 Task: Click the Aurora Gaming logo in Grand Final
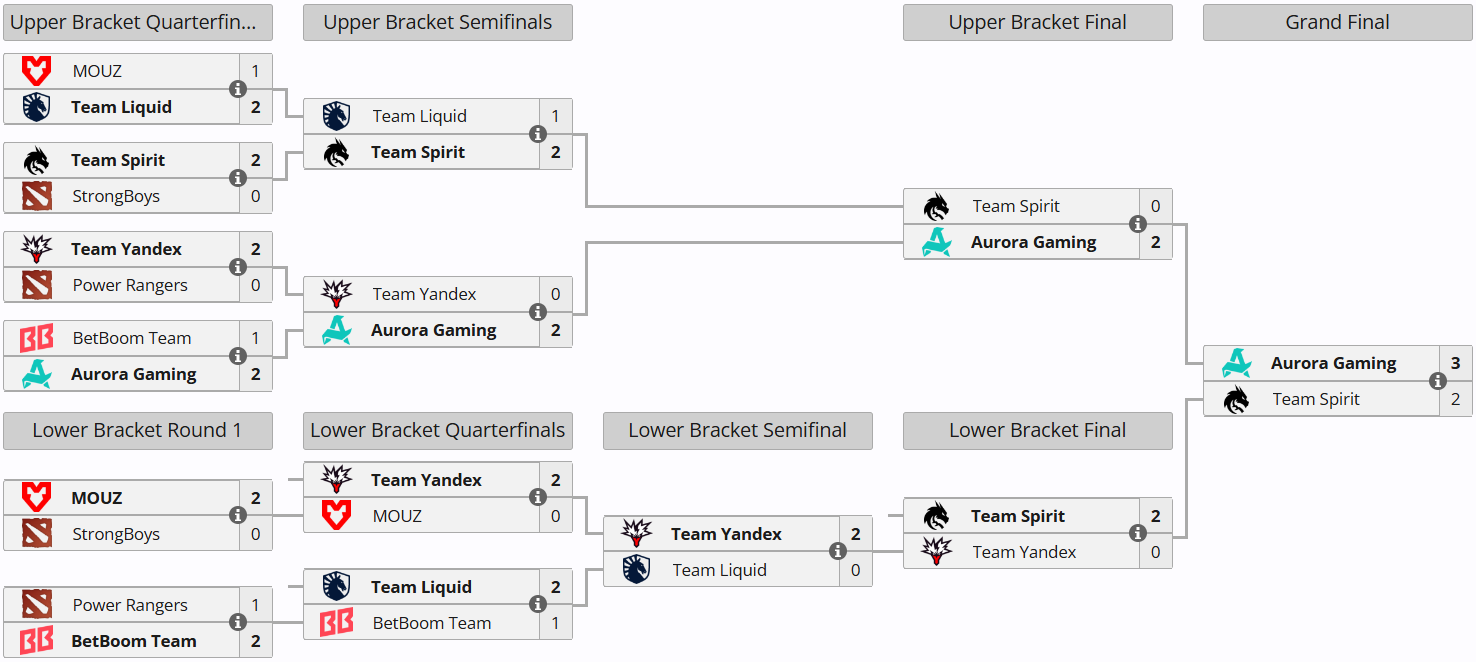click(1237, 363)
